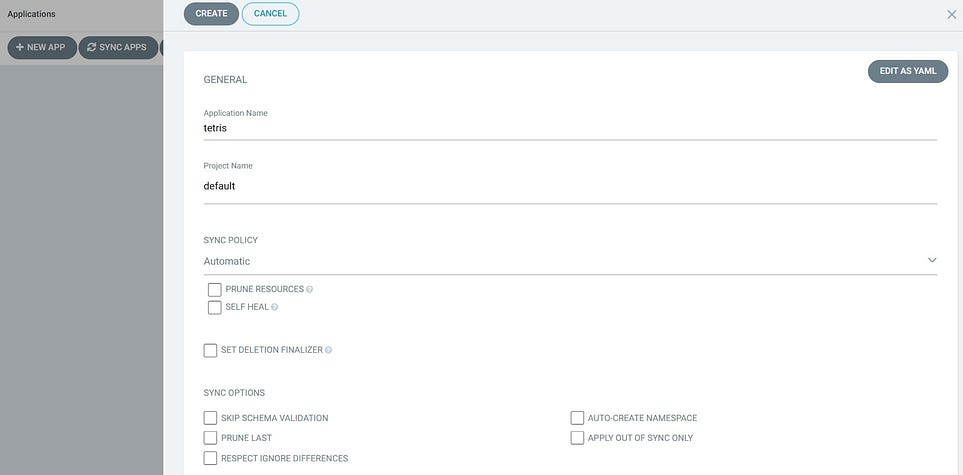Click the SYNC APPS button

tap(118, 47)
